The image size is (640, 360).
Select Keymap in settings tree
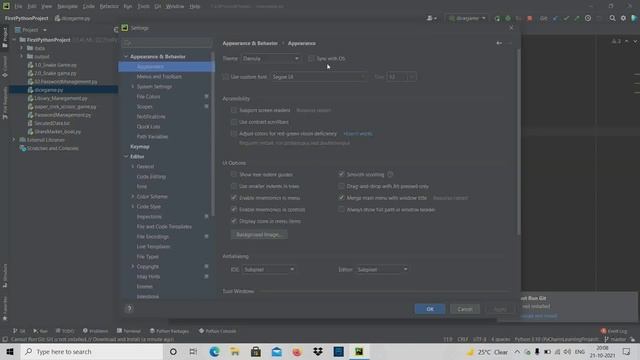(140, 147)
